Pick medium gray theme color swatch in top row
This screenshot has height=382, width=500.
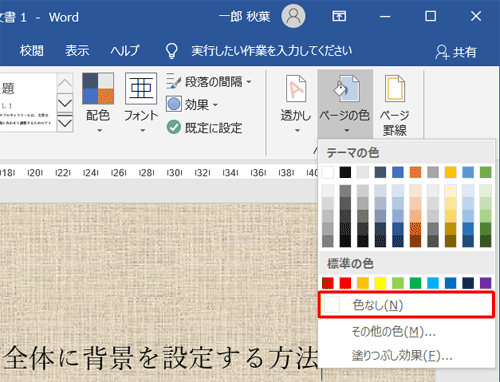[433, 172]
